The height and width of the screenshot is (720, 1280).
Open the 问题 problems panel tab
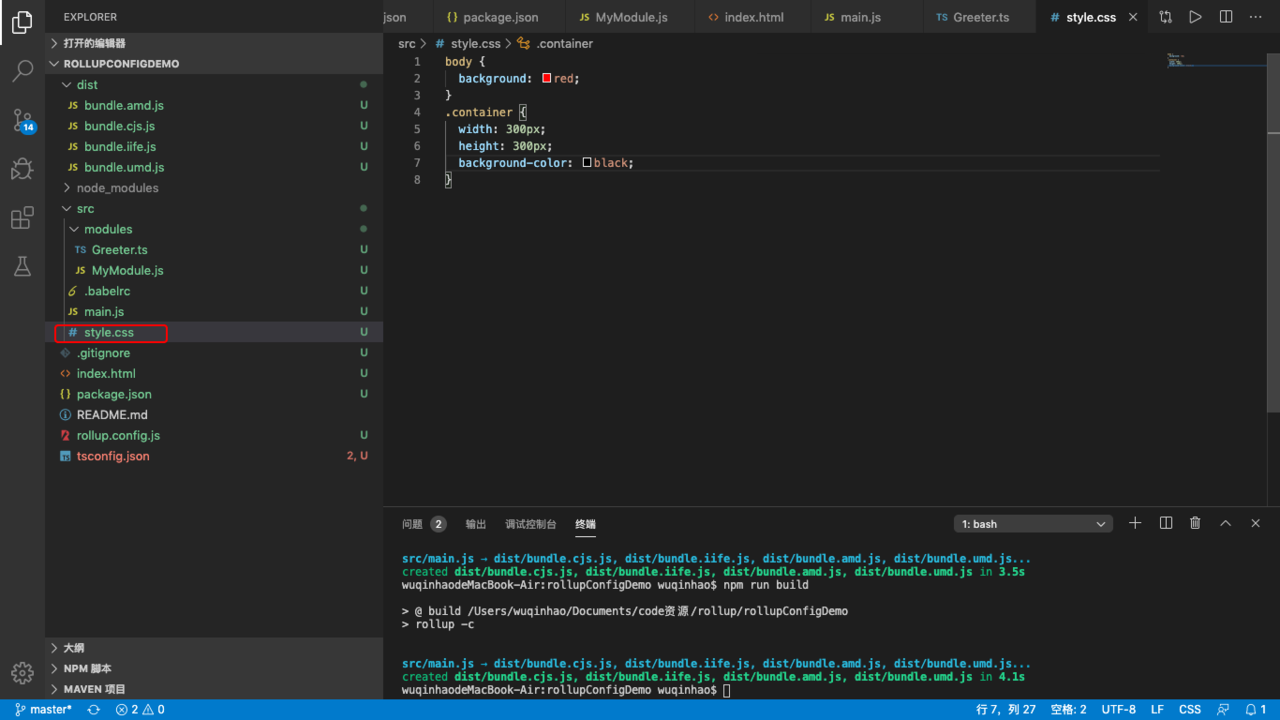pyautogui.click(x=423, y=524)
